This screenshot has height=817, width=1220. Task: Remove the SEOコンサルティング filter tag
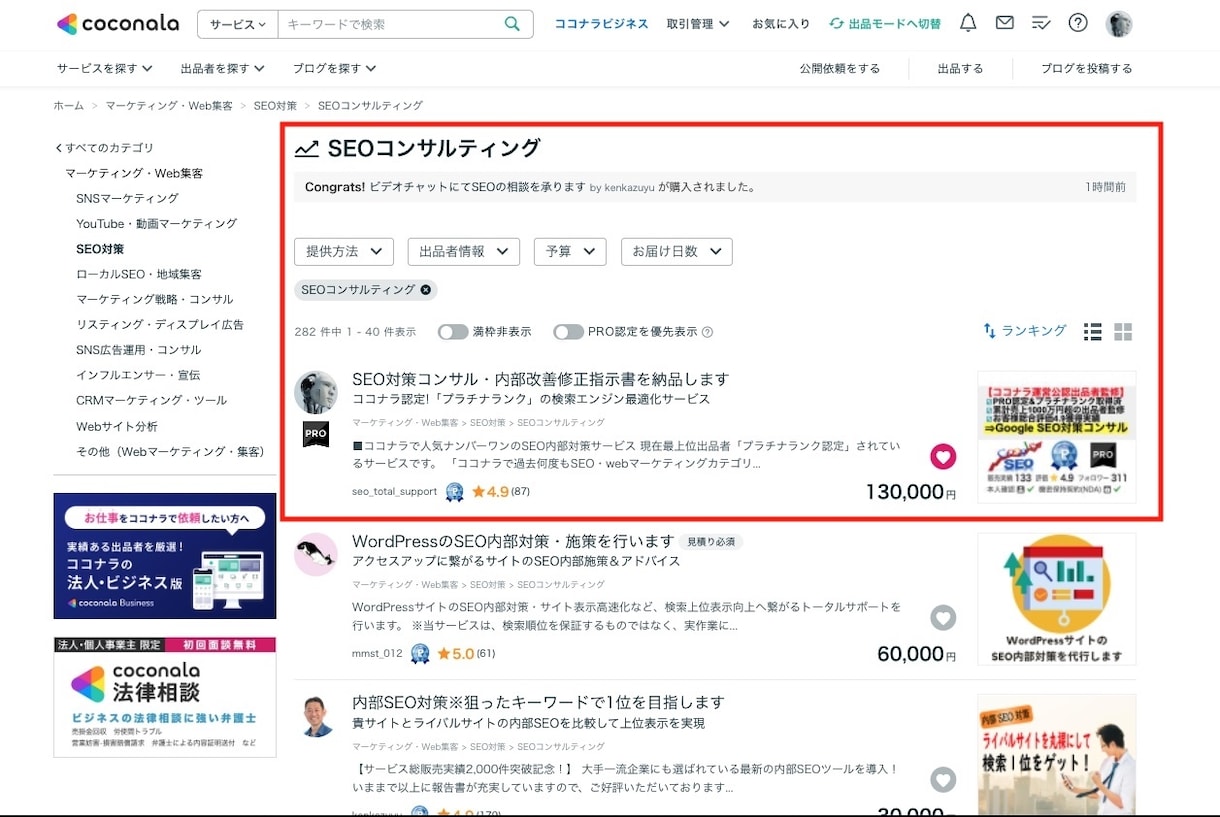click(x=426, y=290)
